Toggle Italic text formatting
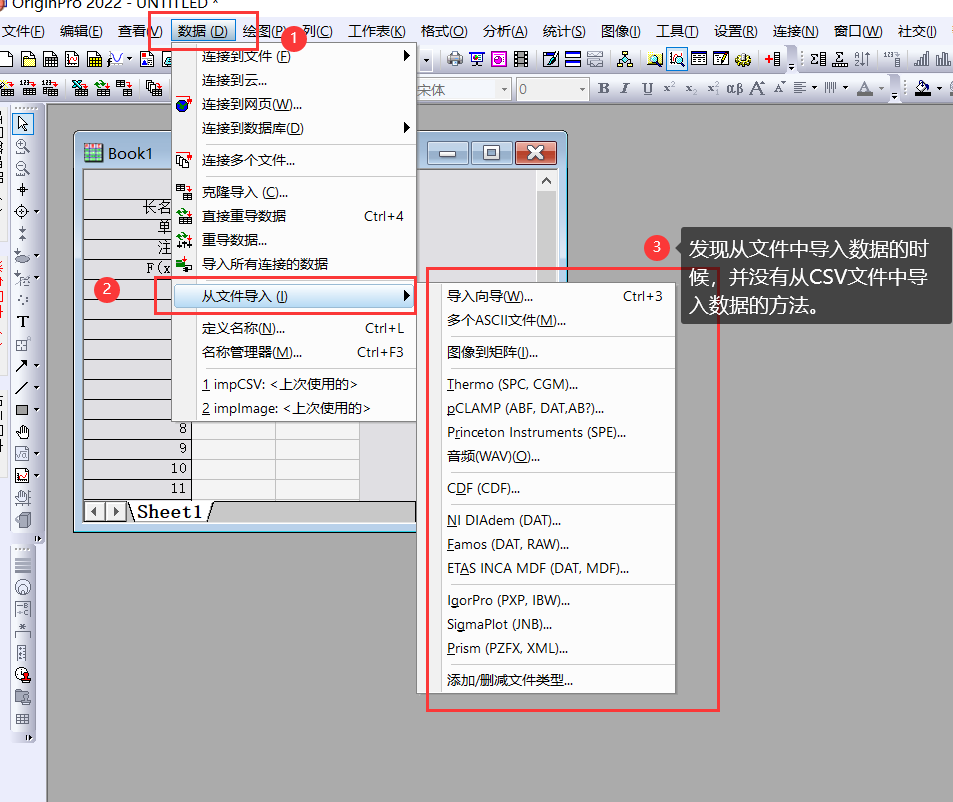This screenshot has width=953, height=802. [x=625, y=89]
